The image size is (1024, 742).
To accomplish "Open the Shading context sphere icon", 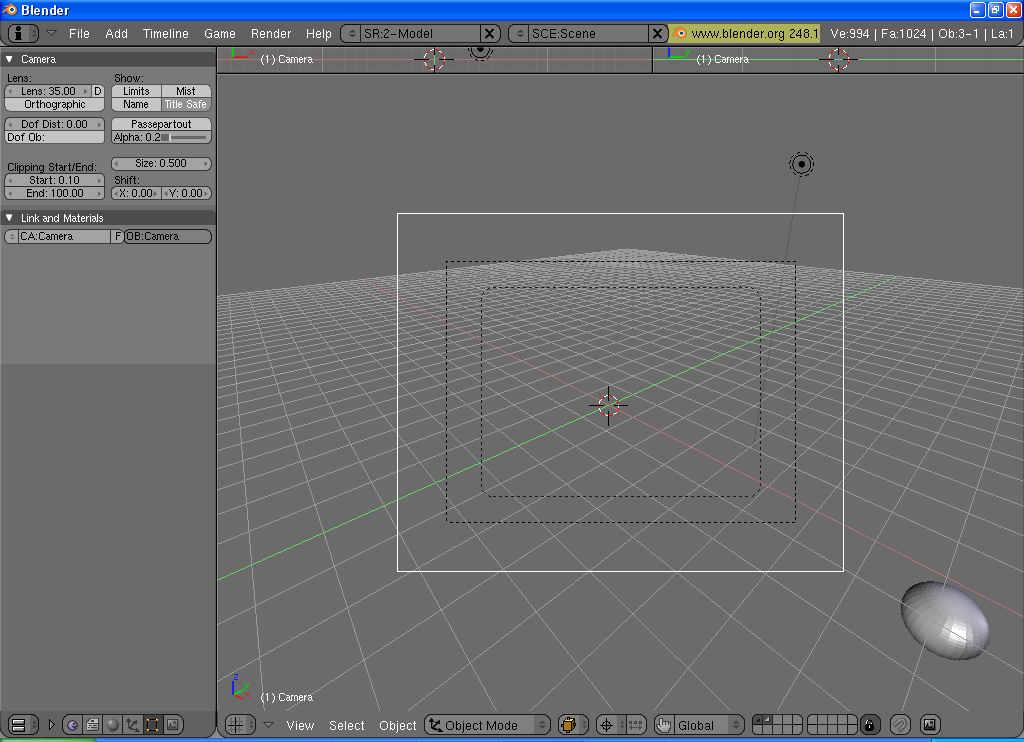I will click(112, 724).
